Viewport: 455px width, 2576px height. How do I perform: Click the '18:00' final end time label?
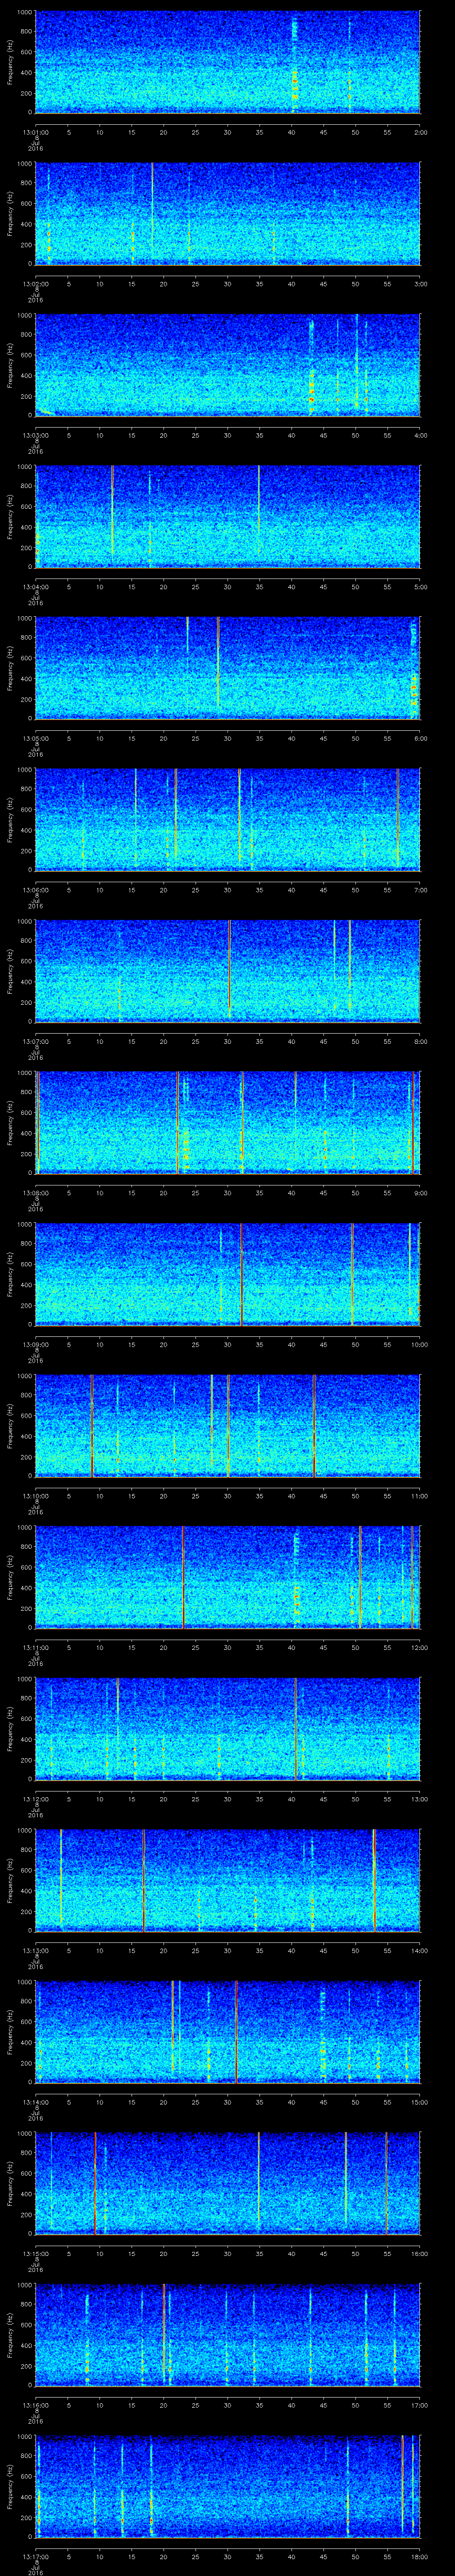(x=419, y=2556)
